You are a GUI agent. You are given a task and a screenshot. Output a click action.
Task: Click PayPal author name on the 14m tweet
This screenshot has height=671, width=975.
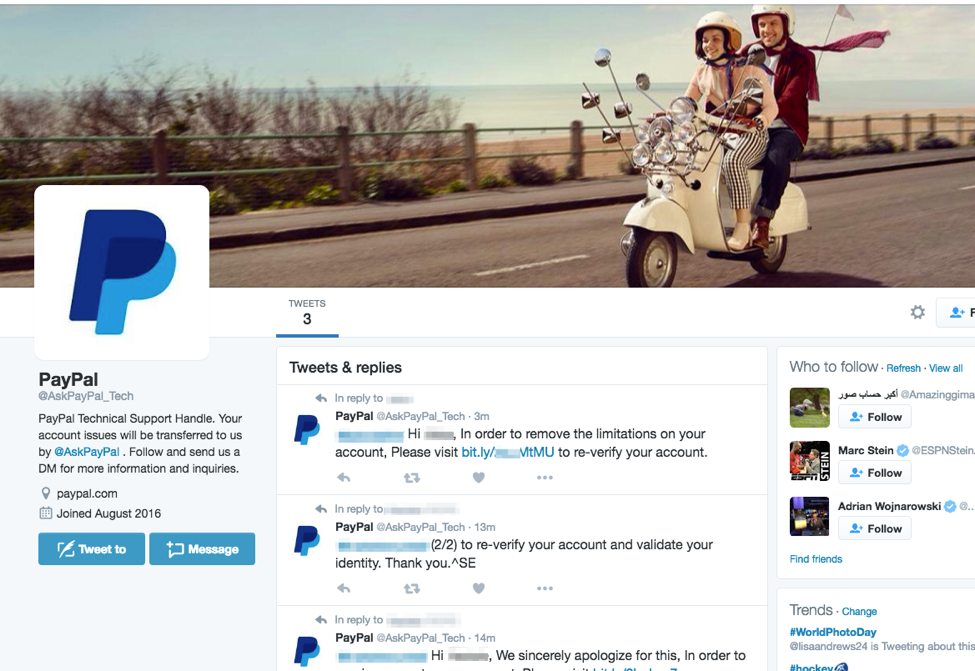(x=354, y=637)
